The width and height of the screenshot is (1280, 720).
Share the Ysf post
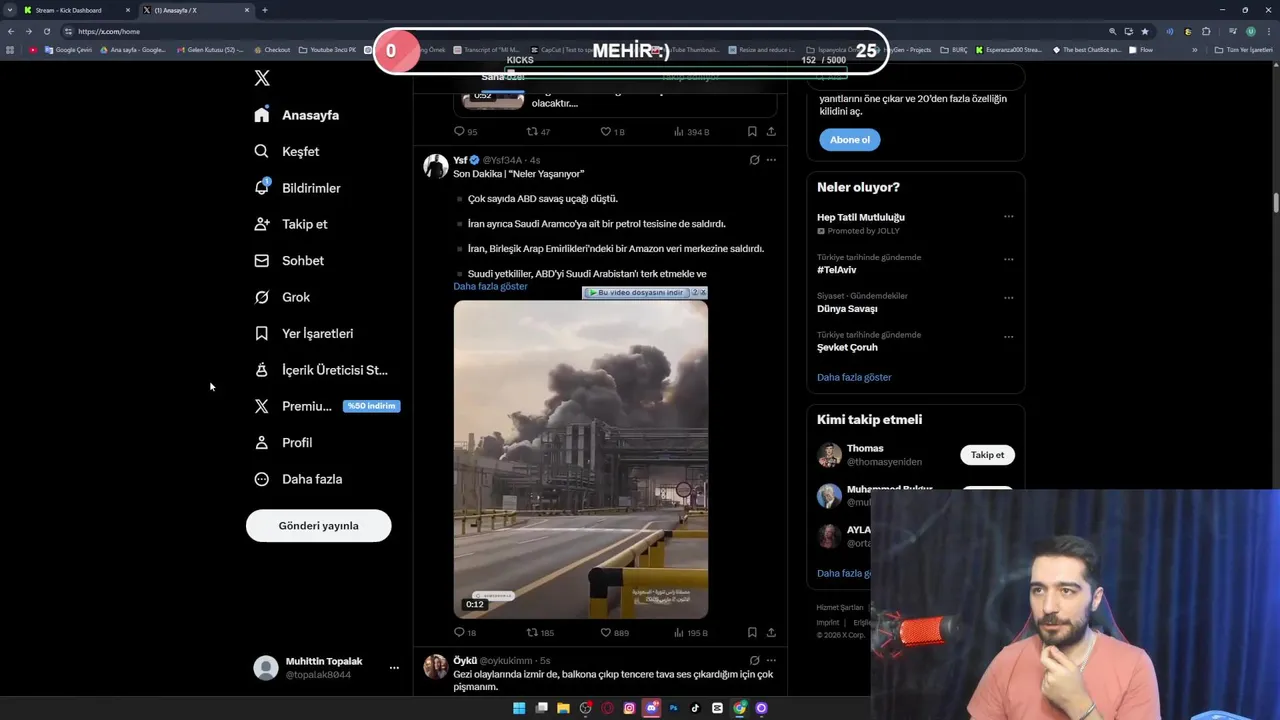coord(771,633)
